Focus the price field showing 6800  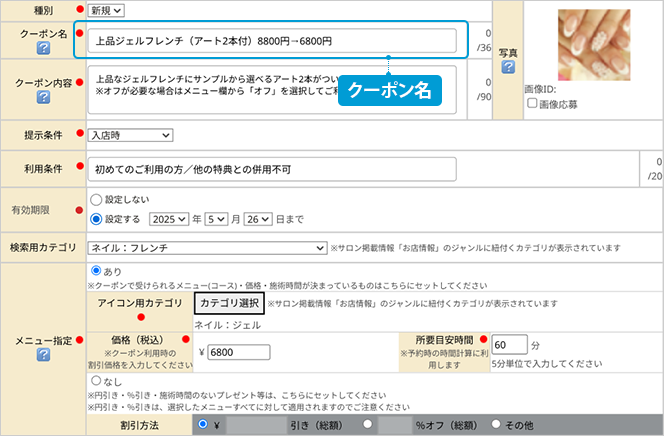(x=238, y=352)
